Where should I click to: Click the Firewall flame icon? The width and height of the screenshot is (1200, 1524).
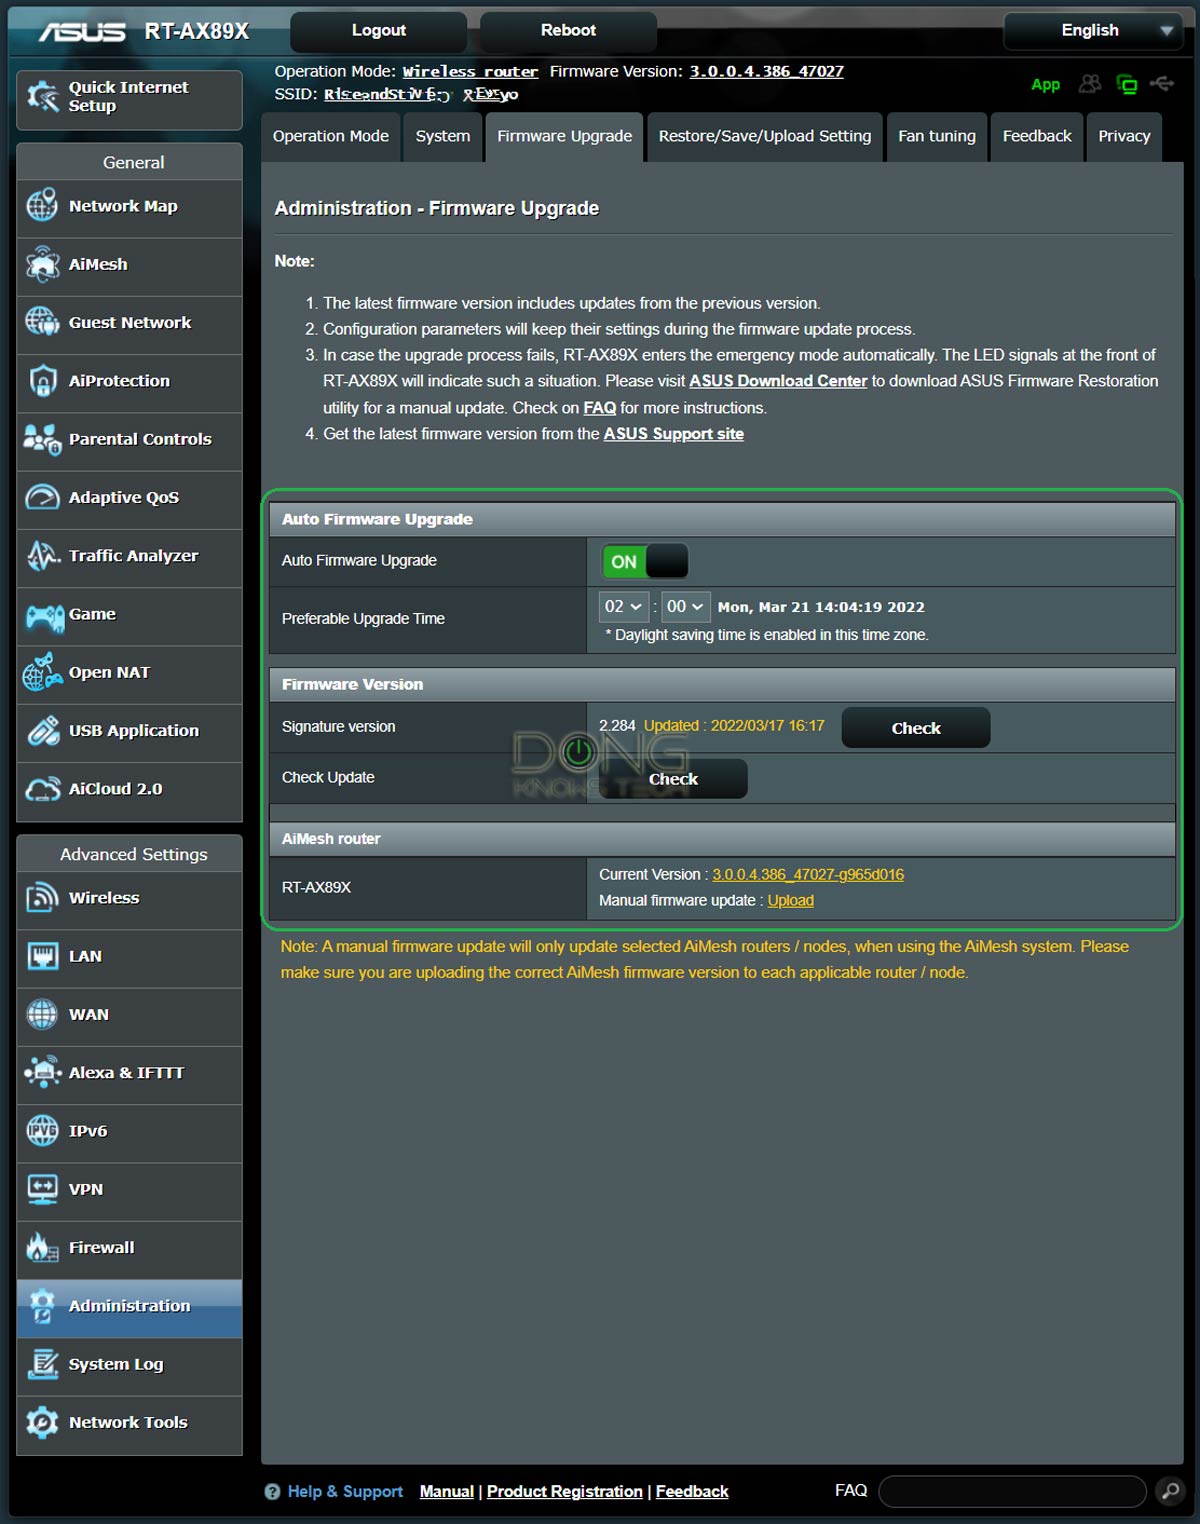point(42,1247)
